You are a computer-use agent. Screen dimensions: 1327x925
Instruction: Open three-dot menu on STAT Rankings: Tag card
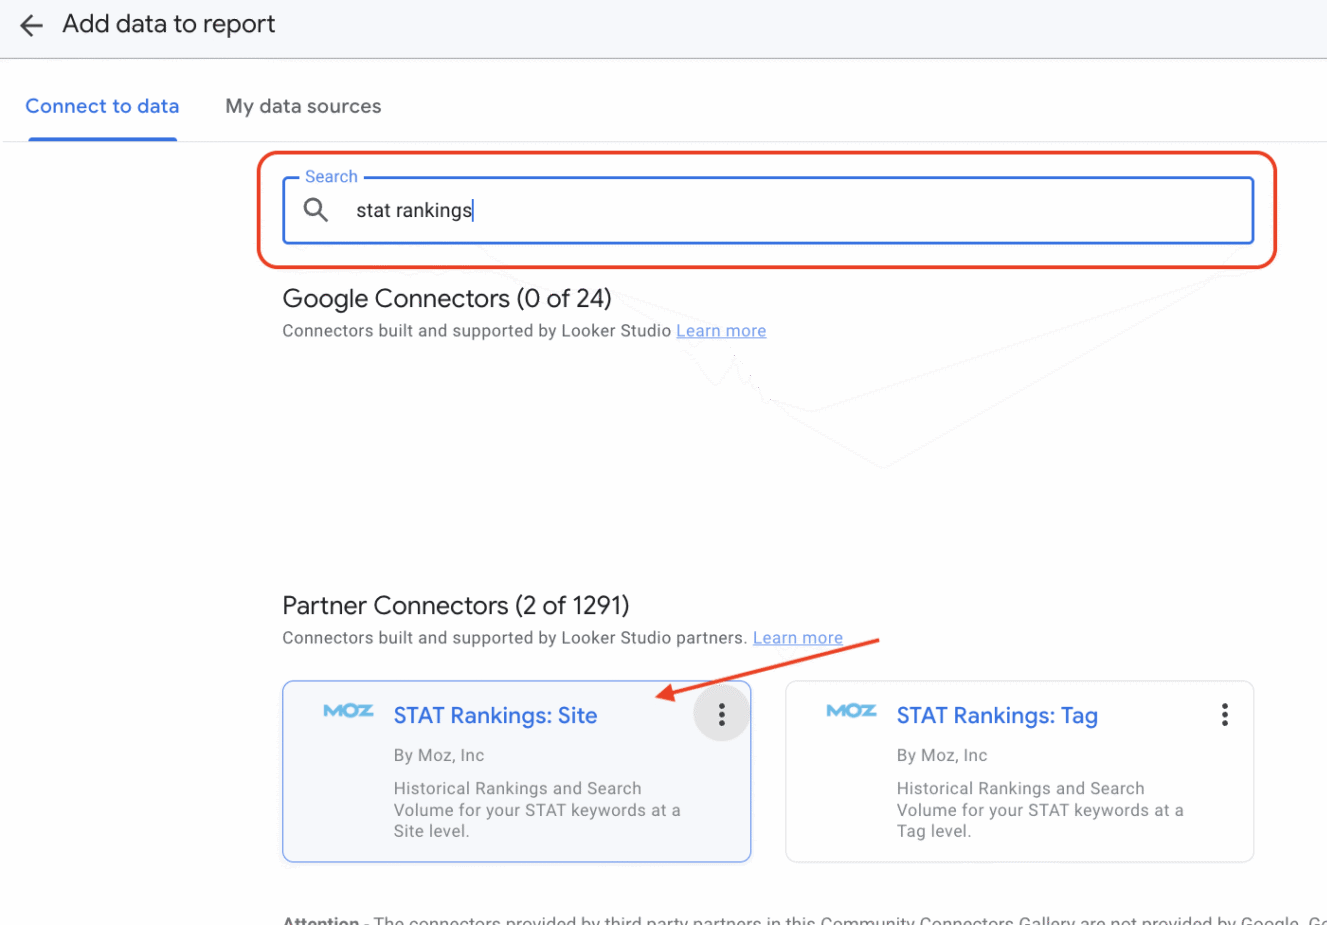coord(1224,714)
